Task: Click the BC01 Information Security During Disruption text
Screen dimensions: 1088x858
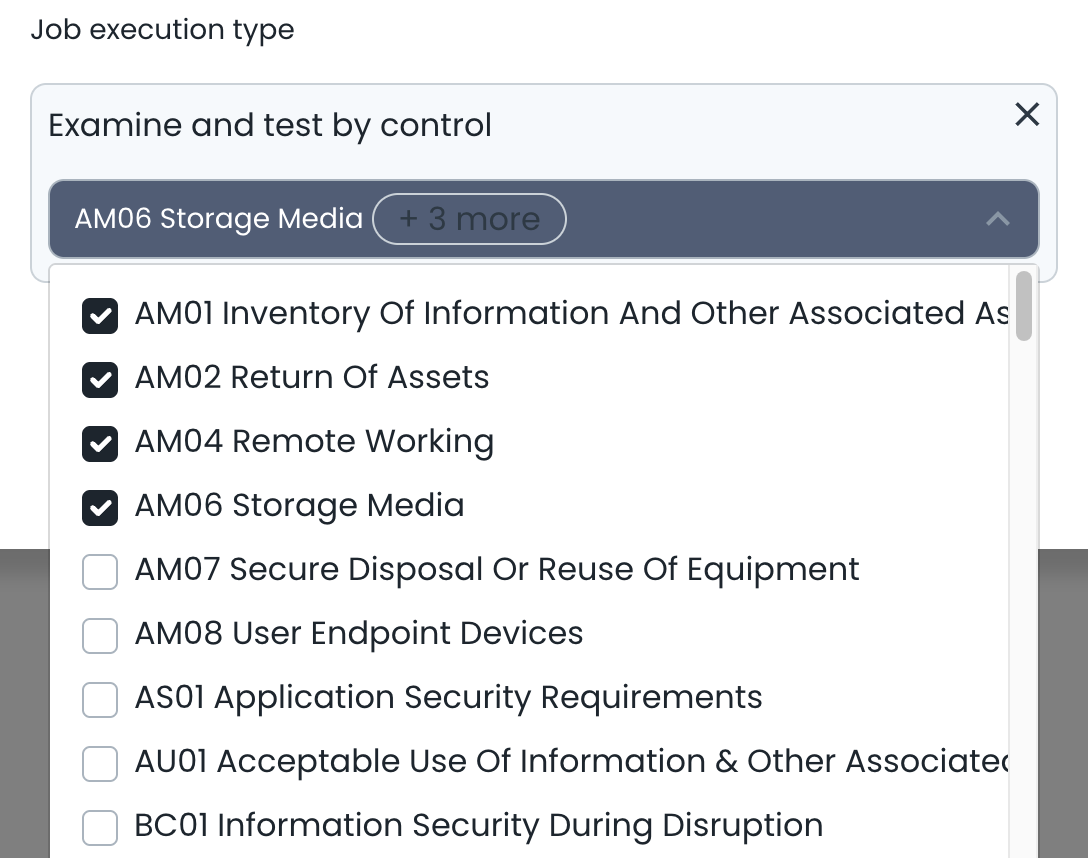Action: (x=478, y=826)
